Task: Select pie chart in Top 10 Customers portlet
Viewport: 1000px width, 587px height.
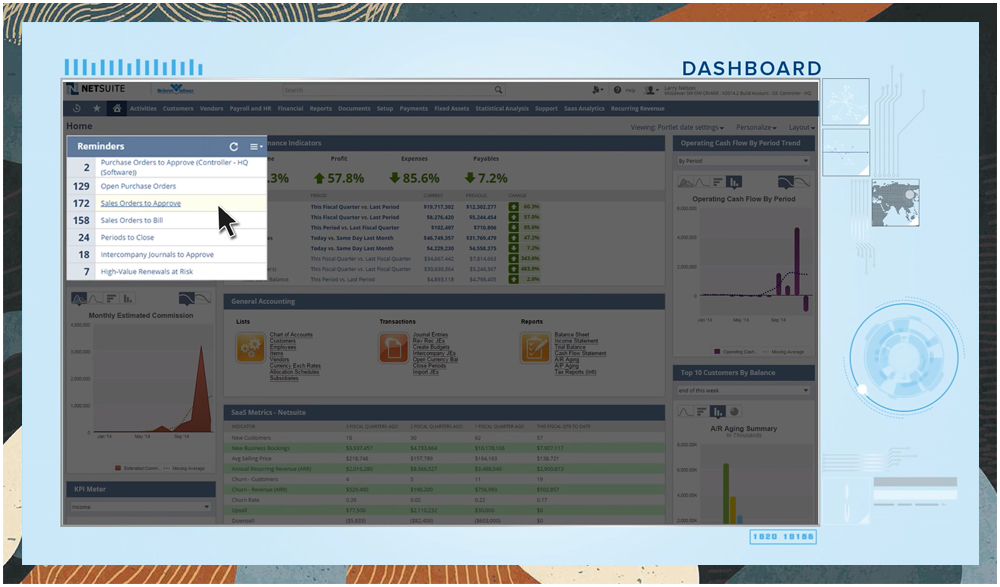Action: pos(735,412)
